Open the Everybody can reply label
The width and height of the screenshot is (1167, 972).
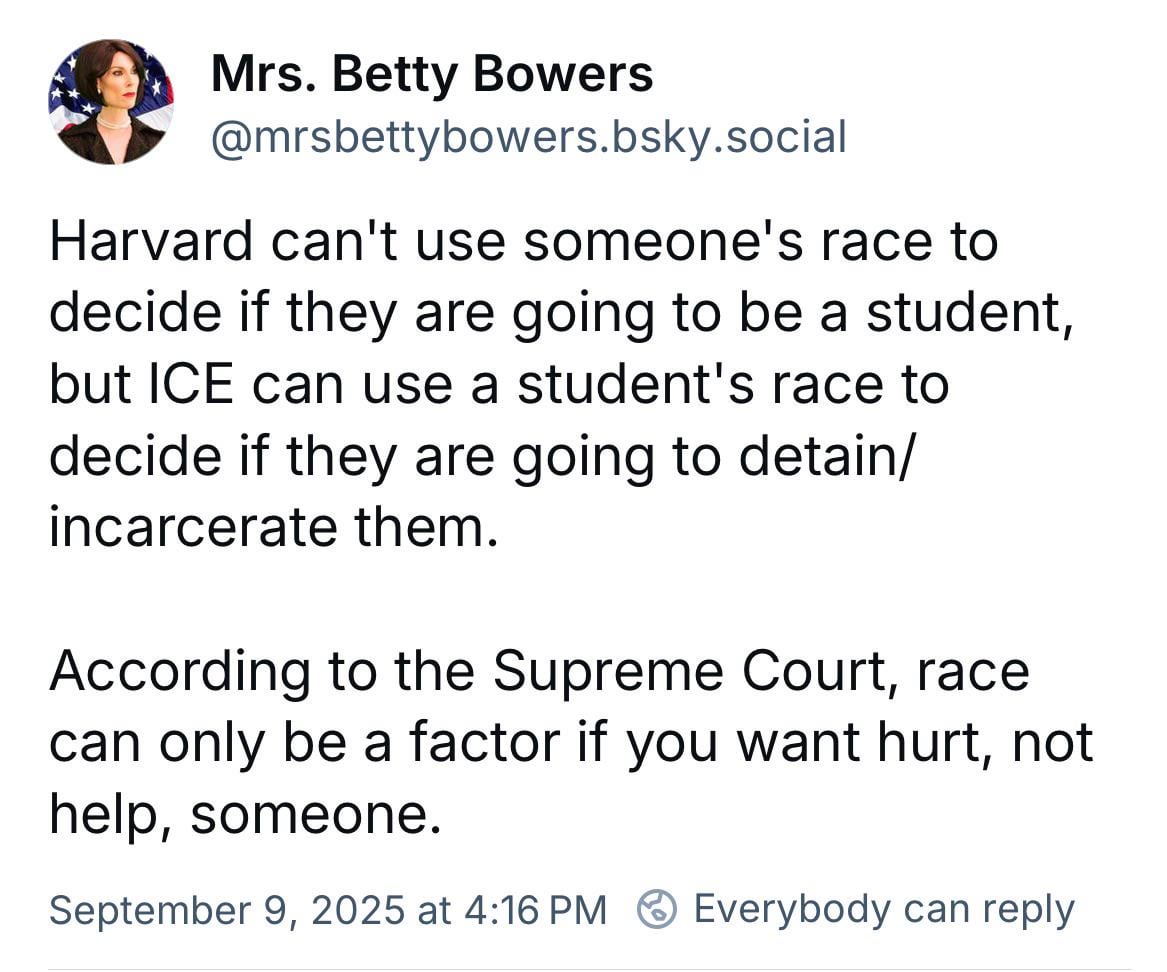(884, 909)
